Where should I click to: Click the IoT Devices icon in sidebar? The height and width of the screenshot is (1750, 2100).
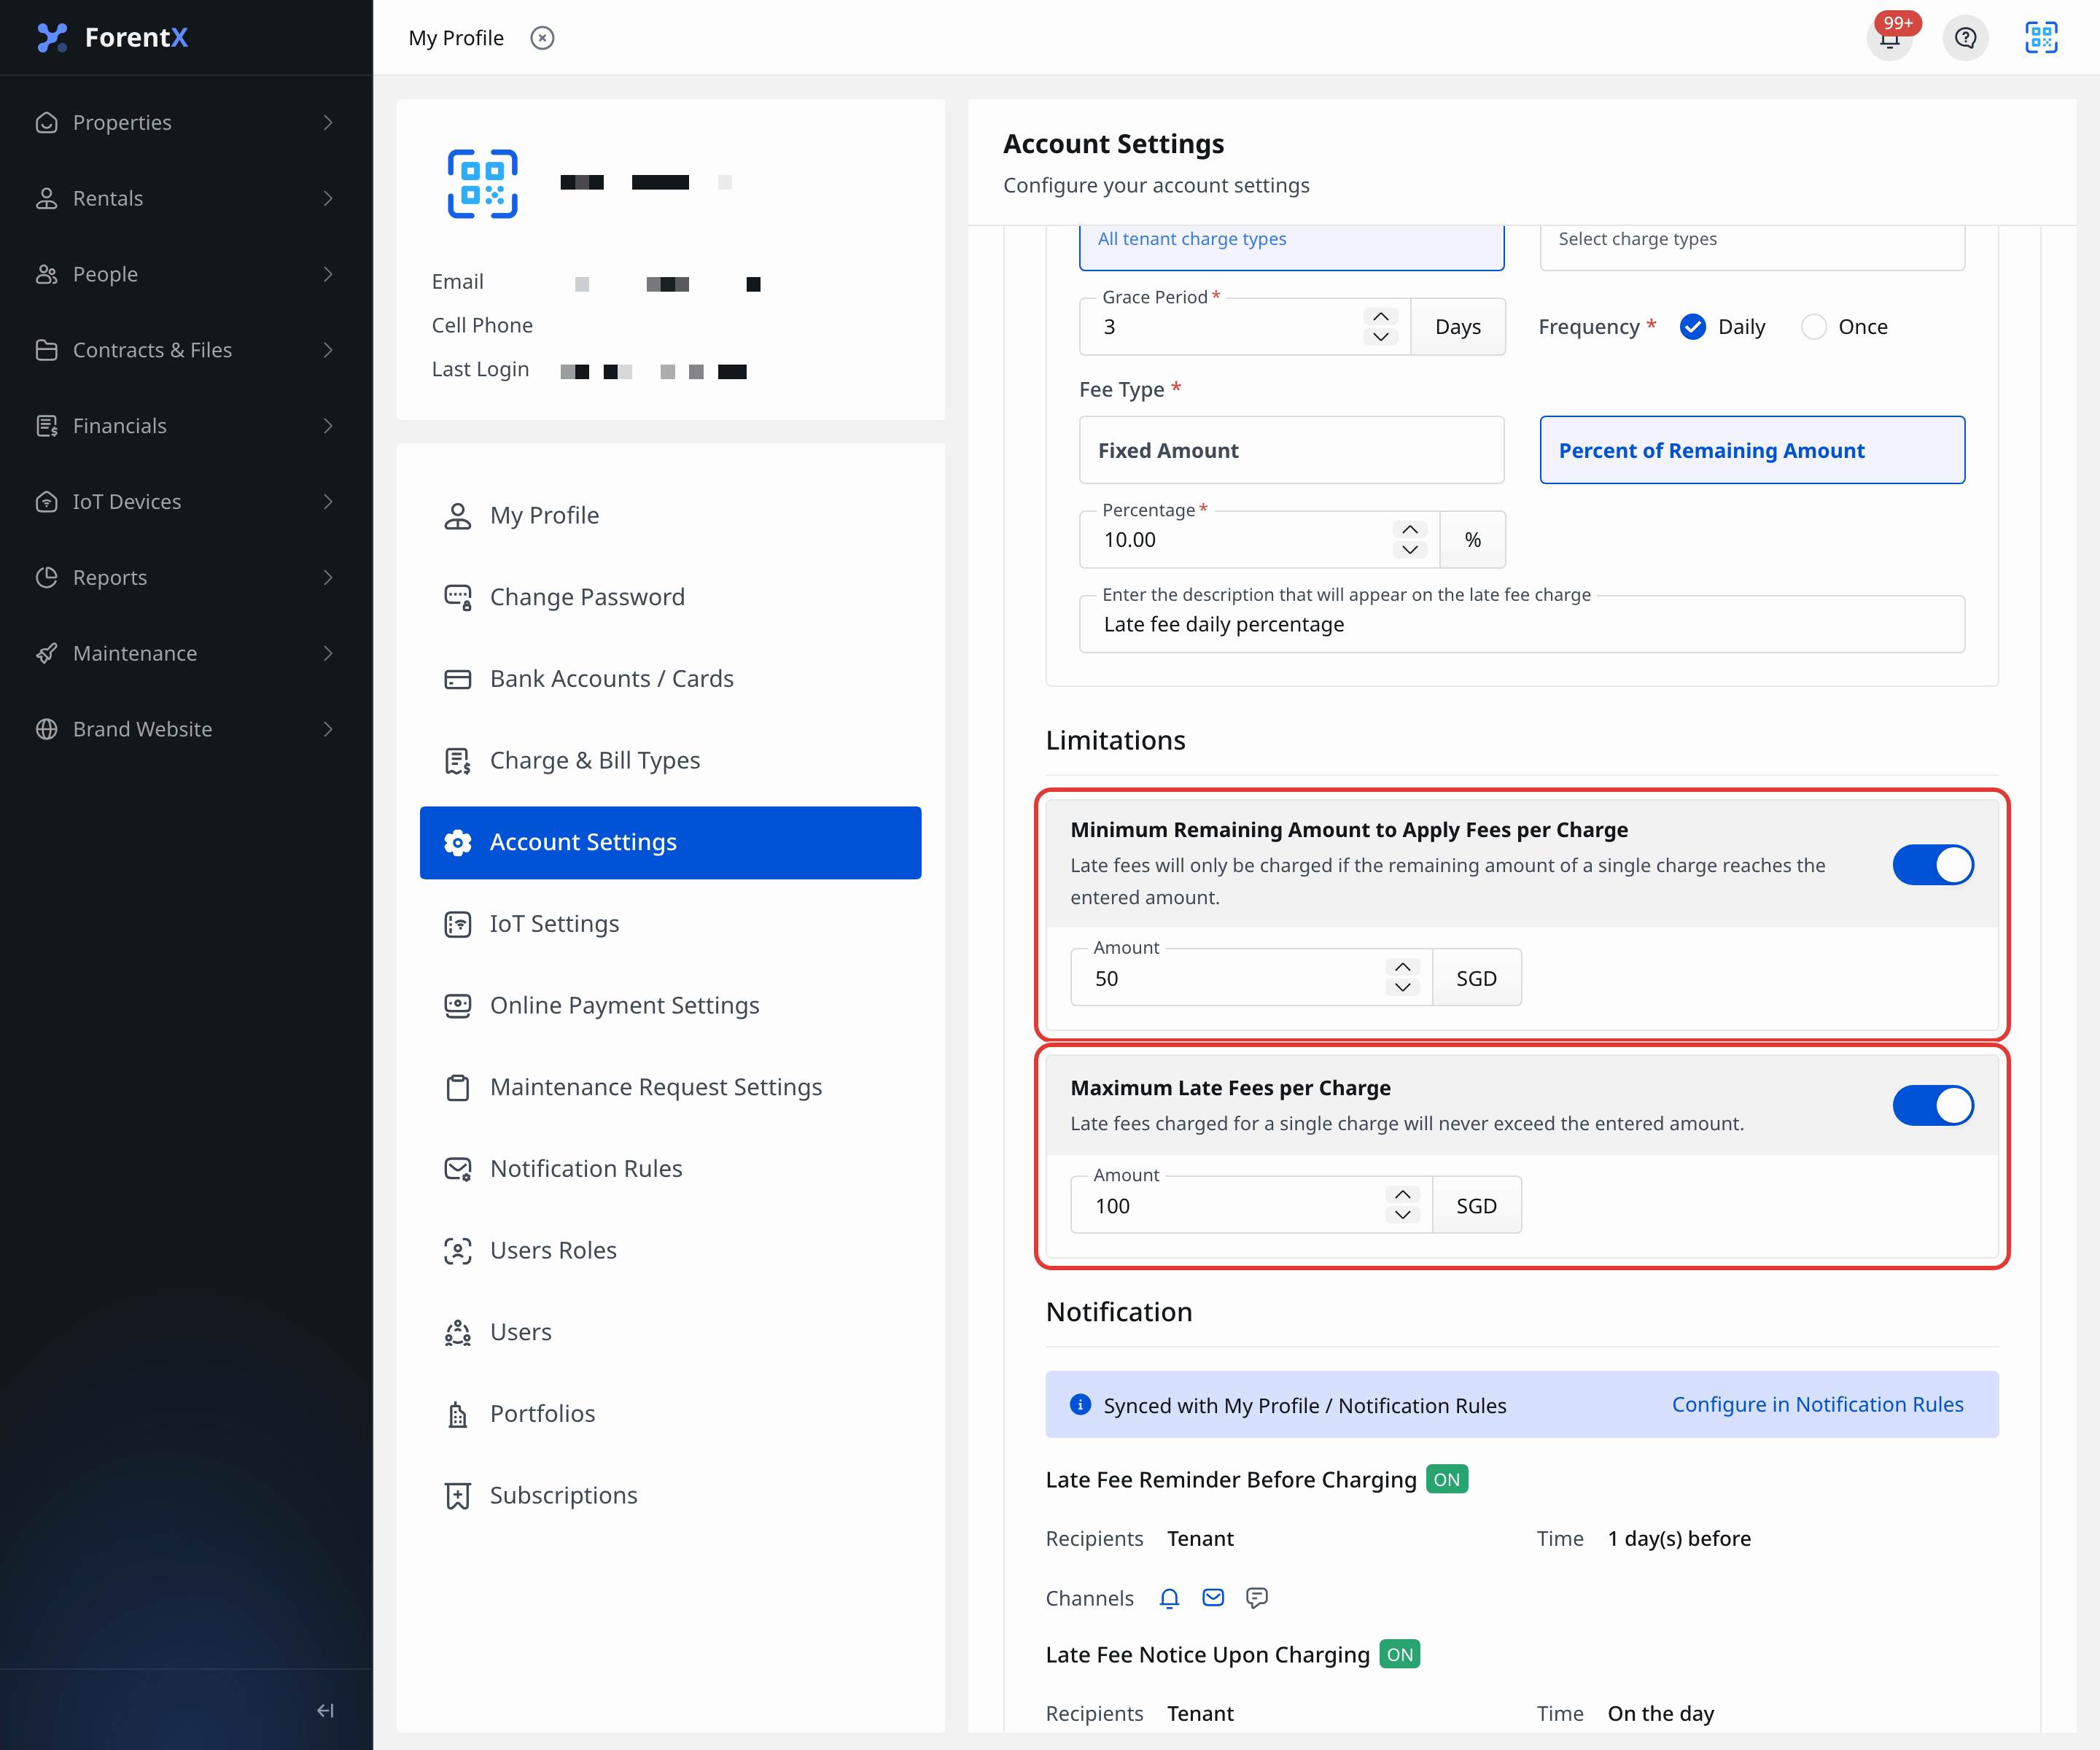tap(46, 501)
